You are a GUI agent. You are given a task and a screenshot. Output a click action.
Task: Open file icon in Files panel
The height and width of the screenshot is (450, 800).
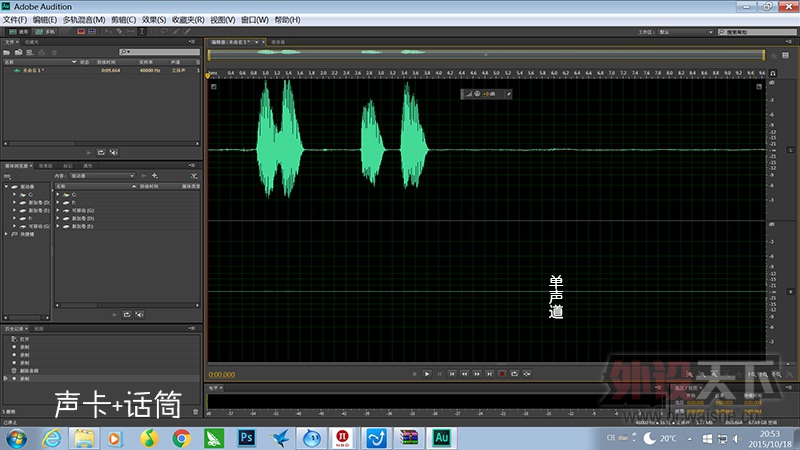pos(7,52)
